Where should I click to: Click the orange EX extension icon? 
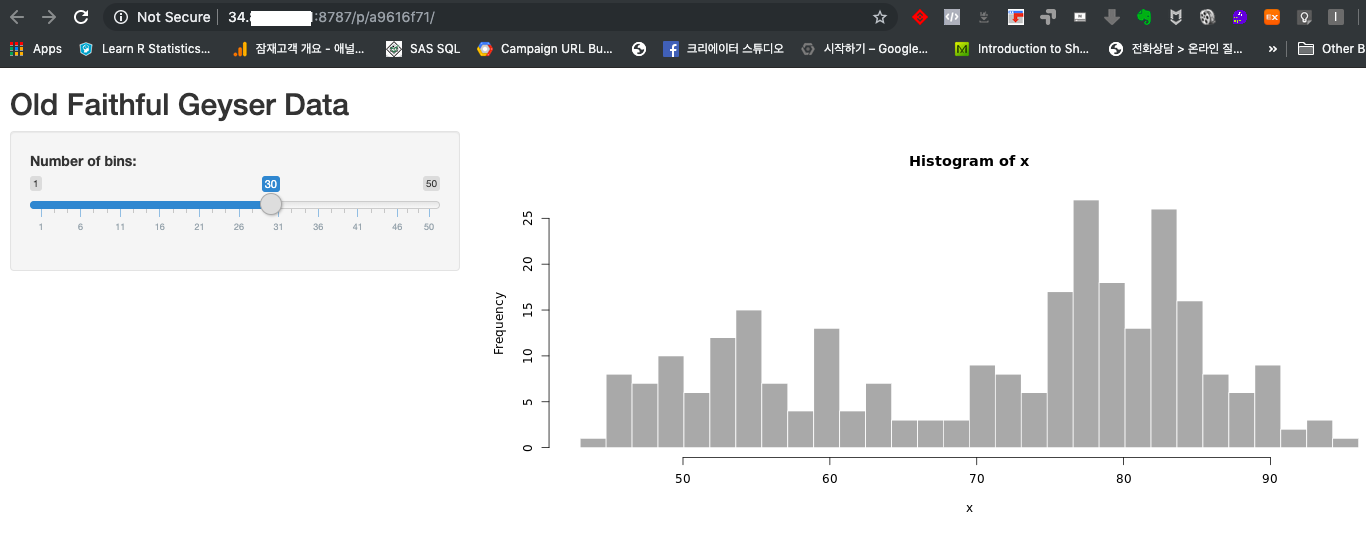tap(1272, 17)
